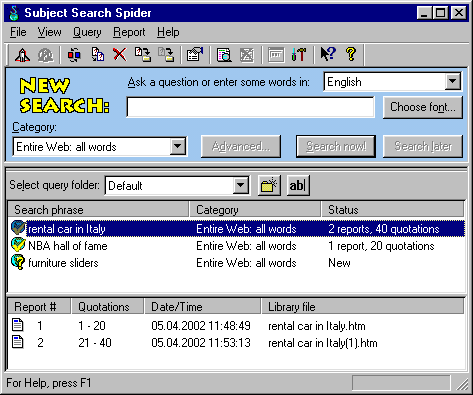Image resolution: width=473 pixels, height=395 pixels.
Task: Click inside the new search text field
Action: [x=251, y=107]
